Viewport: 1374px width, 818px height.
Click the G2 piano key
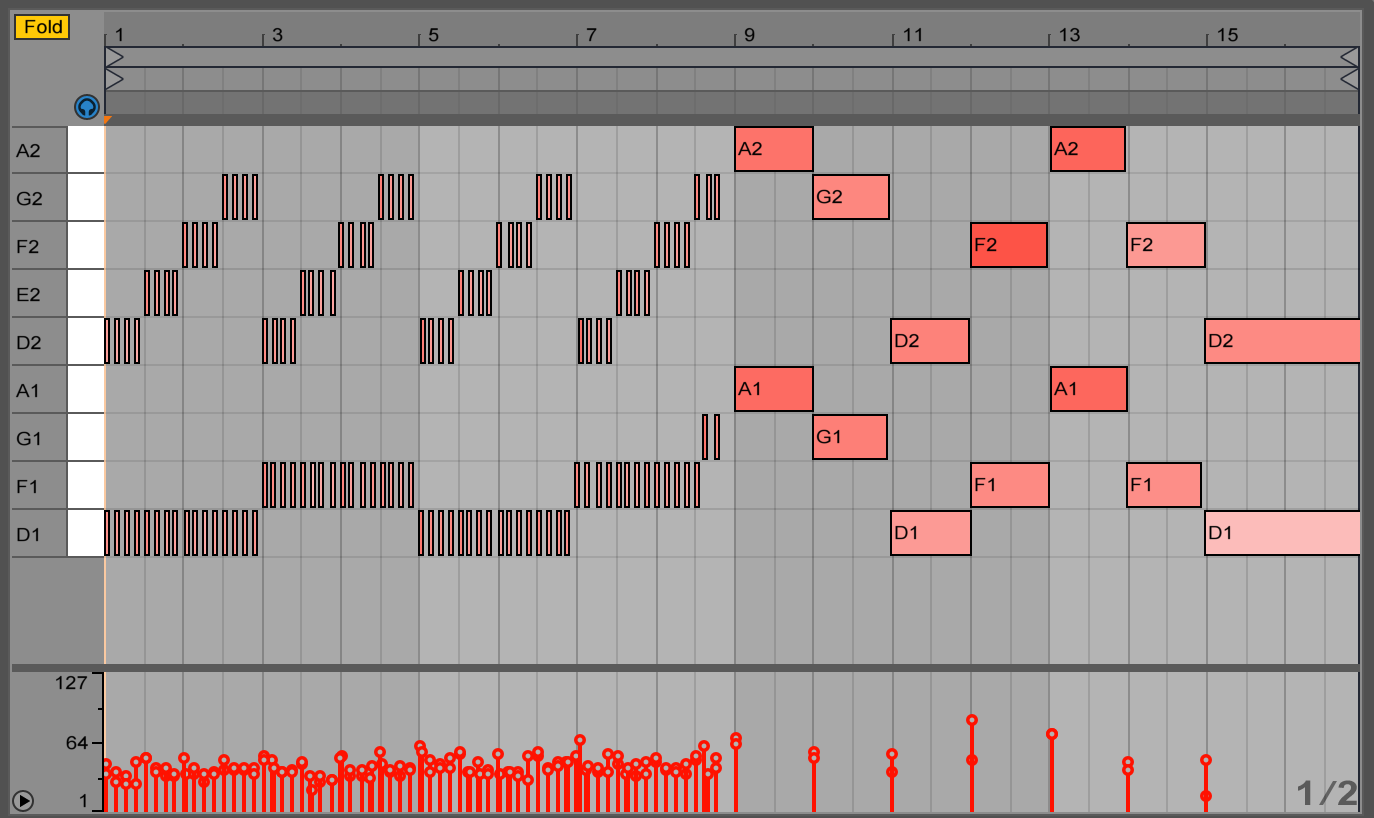click(x=86, y=197)
